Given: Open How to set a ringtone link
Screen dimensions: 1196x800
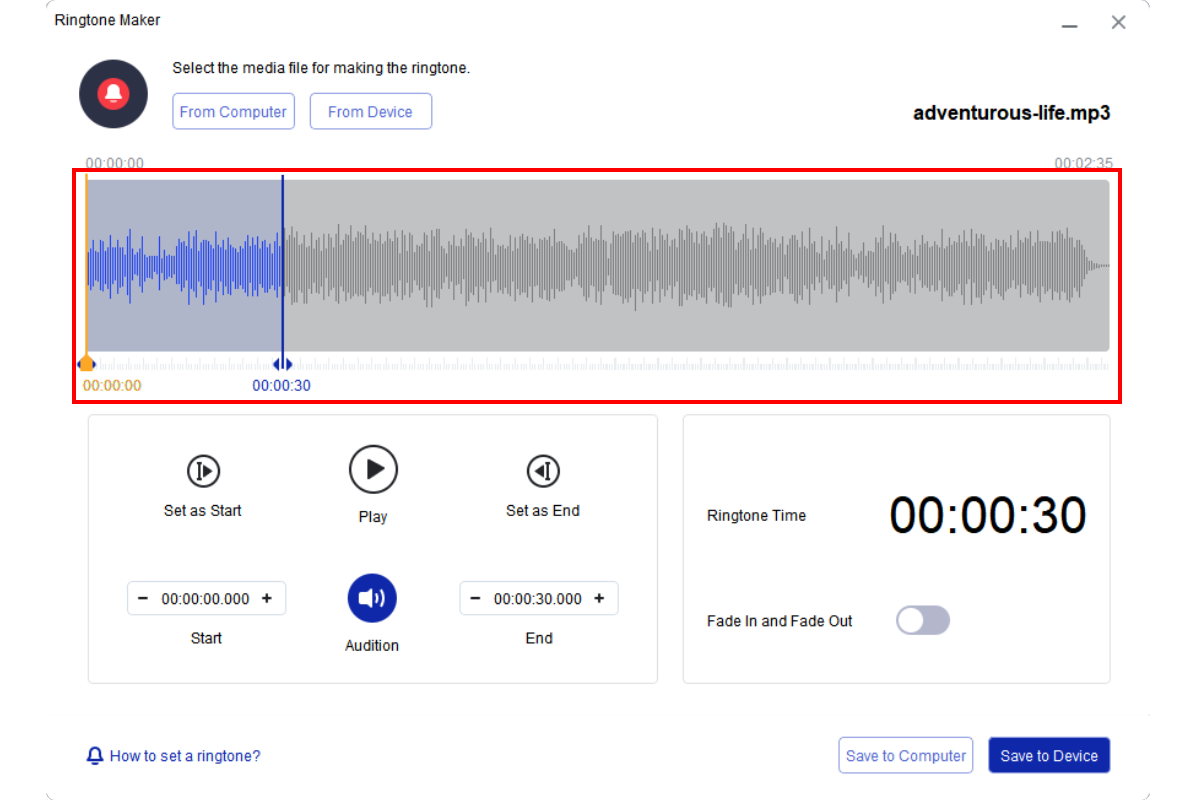Looking at the screenshot, I should tap(185, 756).
